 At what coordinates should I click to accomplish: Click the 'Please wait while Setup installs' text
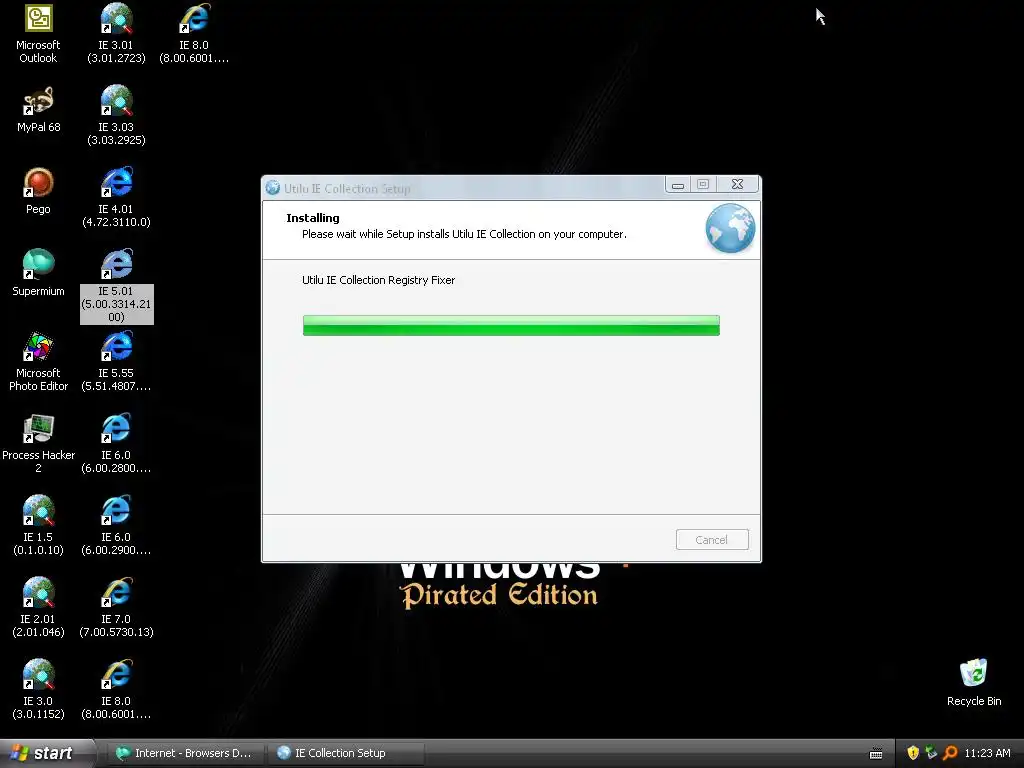[464, 234]
